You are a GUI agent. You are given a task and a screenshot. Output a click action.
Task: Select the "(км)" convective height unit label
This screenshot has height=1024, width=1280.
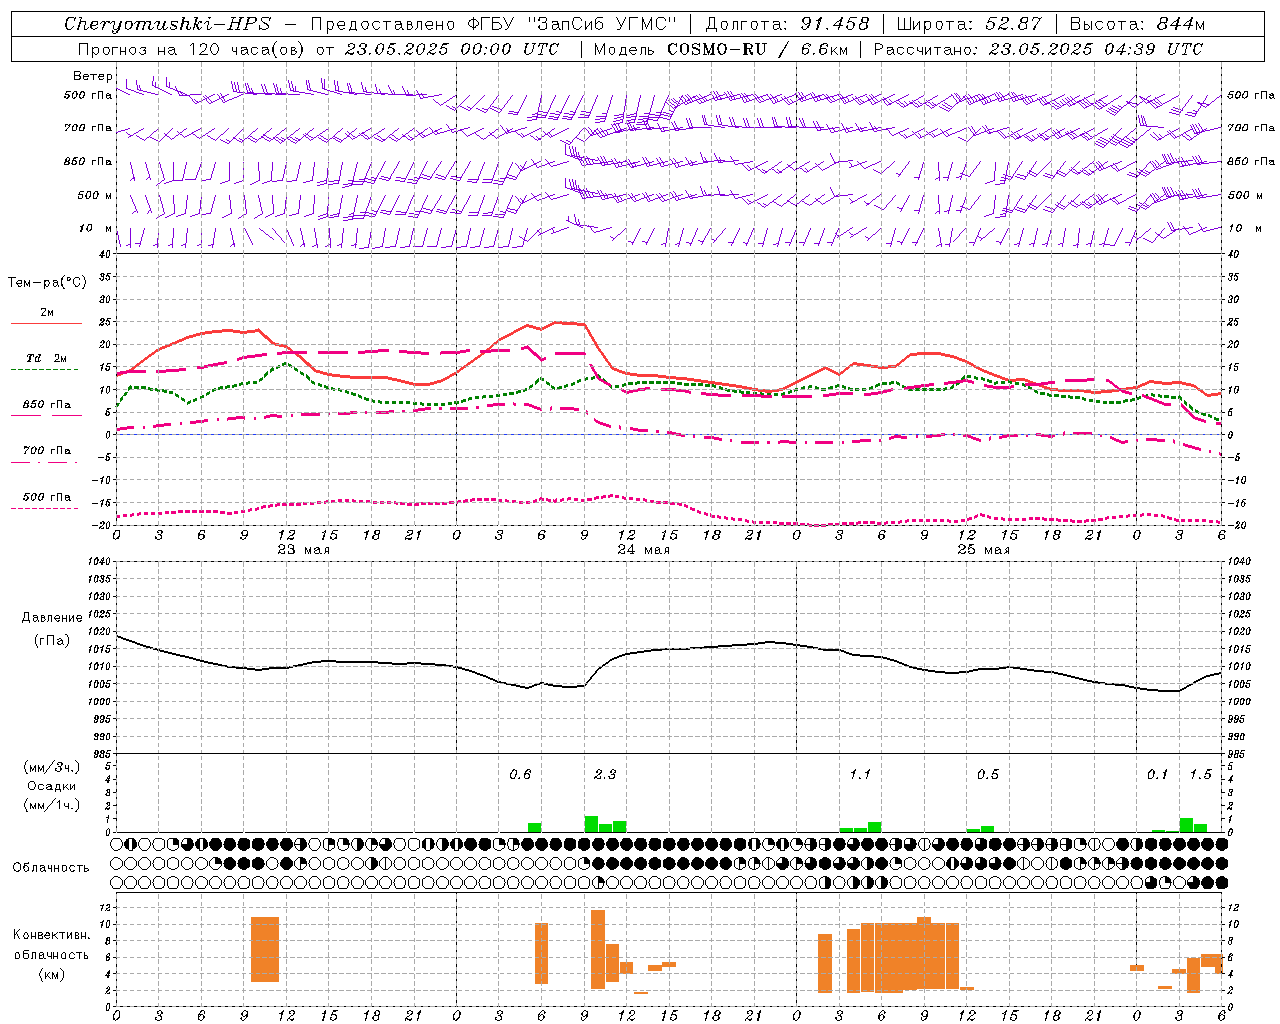[x=51, y=973]
